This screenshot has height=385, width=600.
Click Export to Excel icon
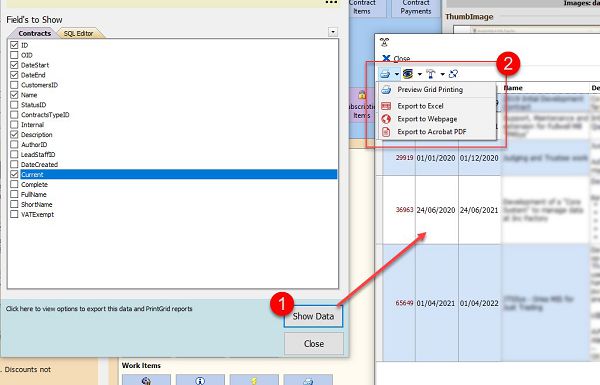tap(386, 106)
